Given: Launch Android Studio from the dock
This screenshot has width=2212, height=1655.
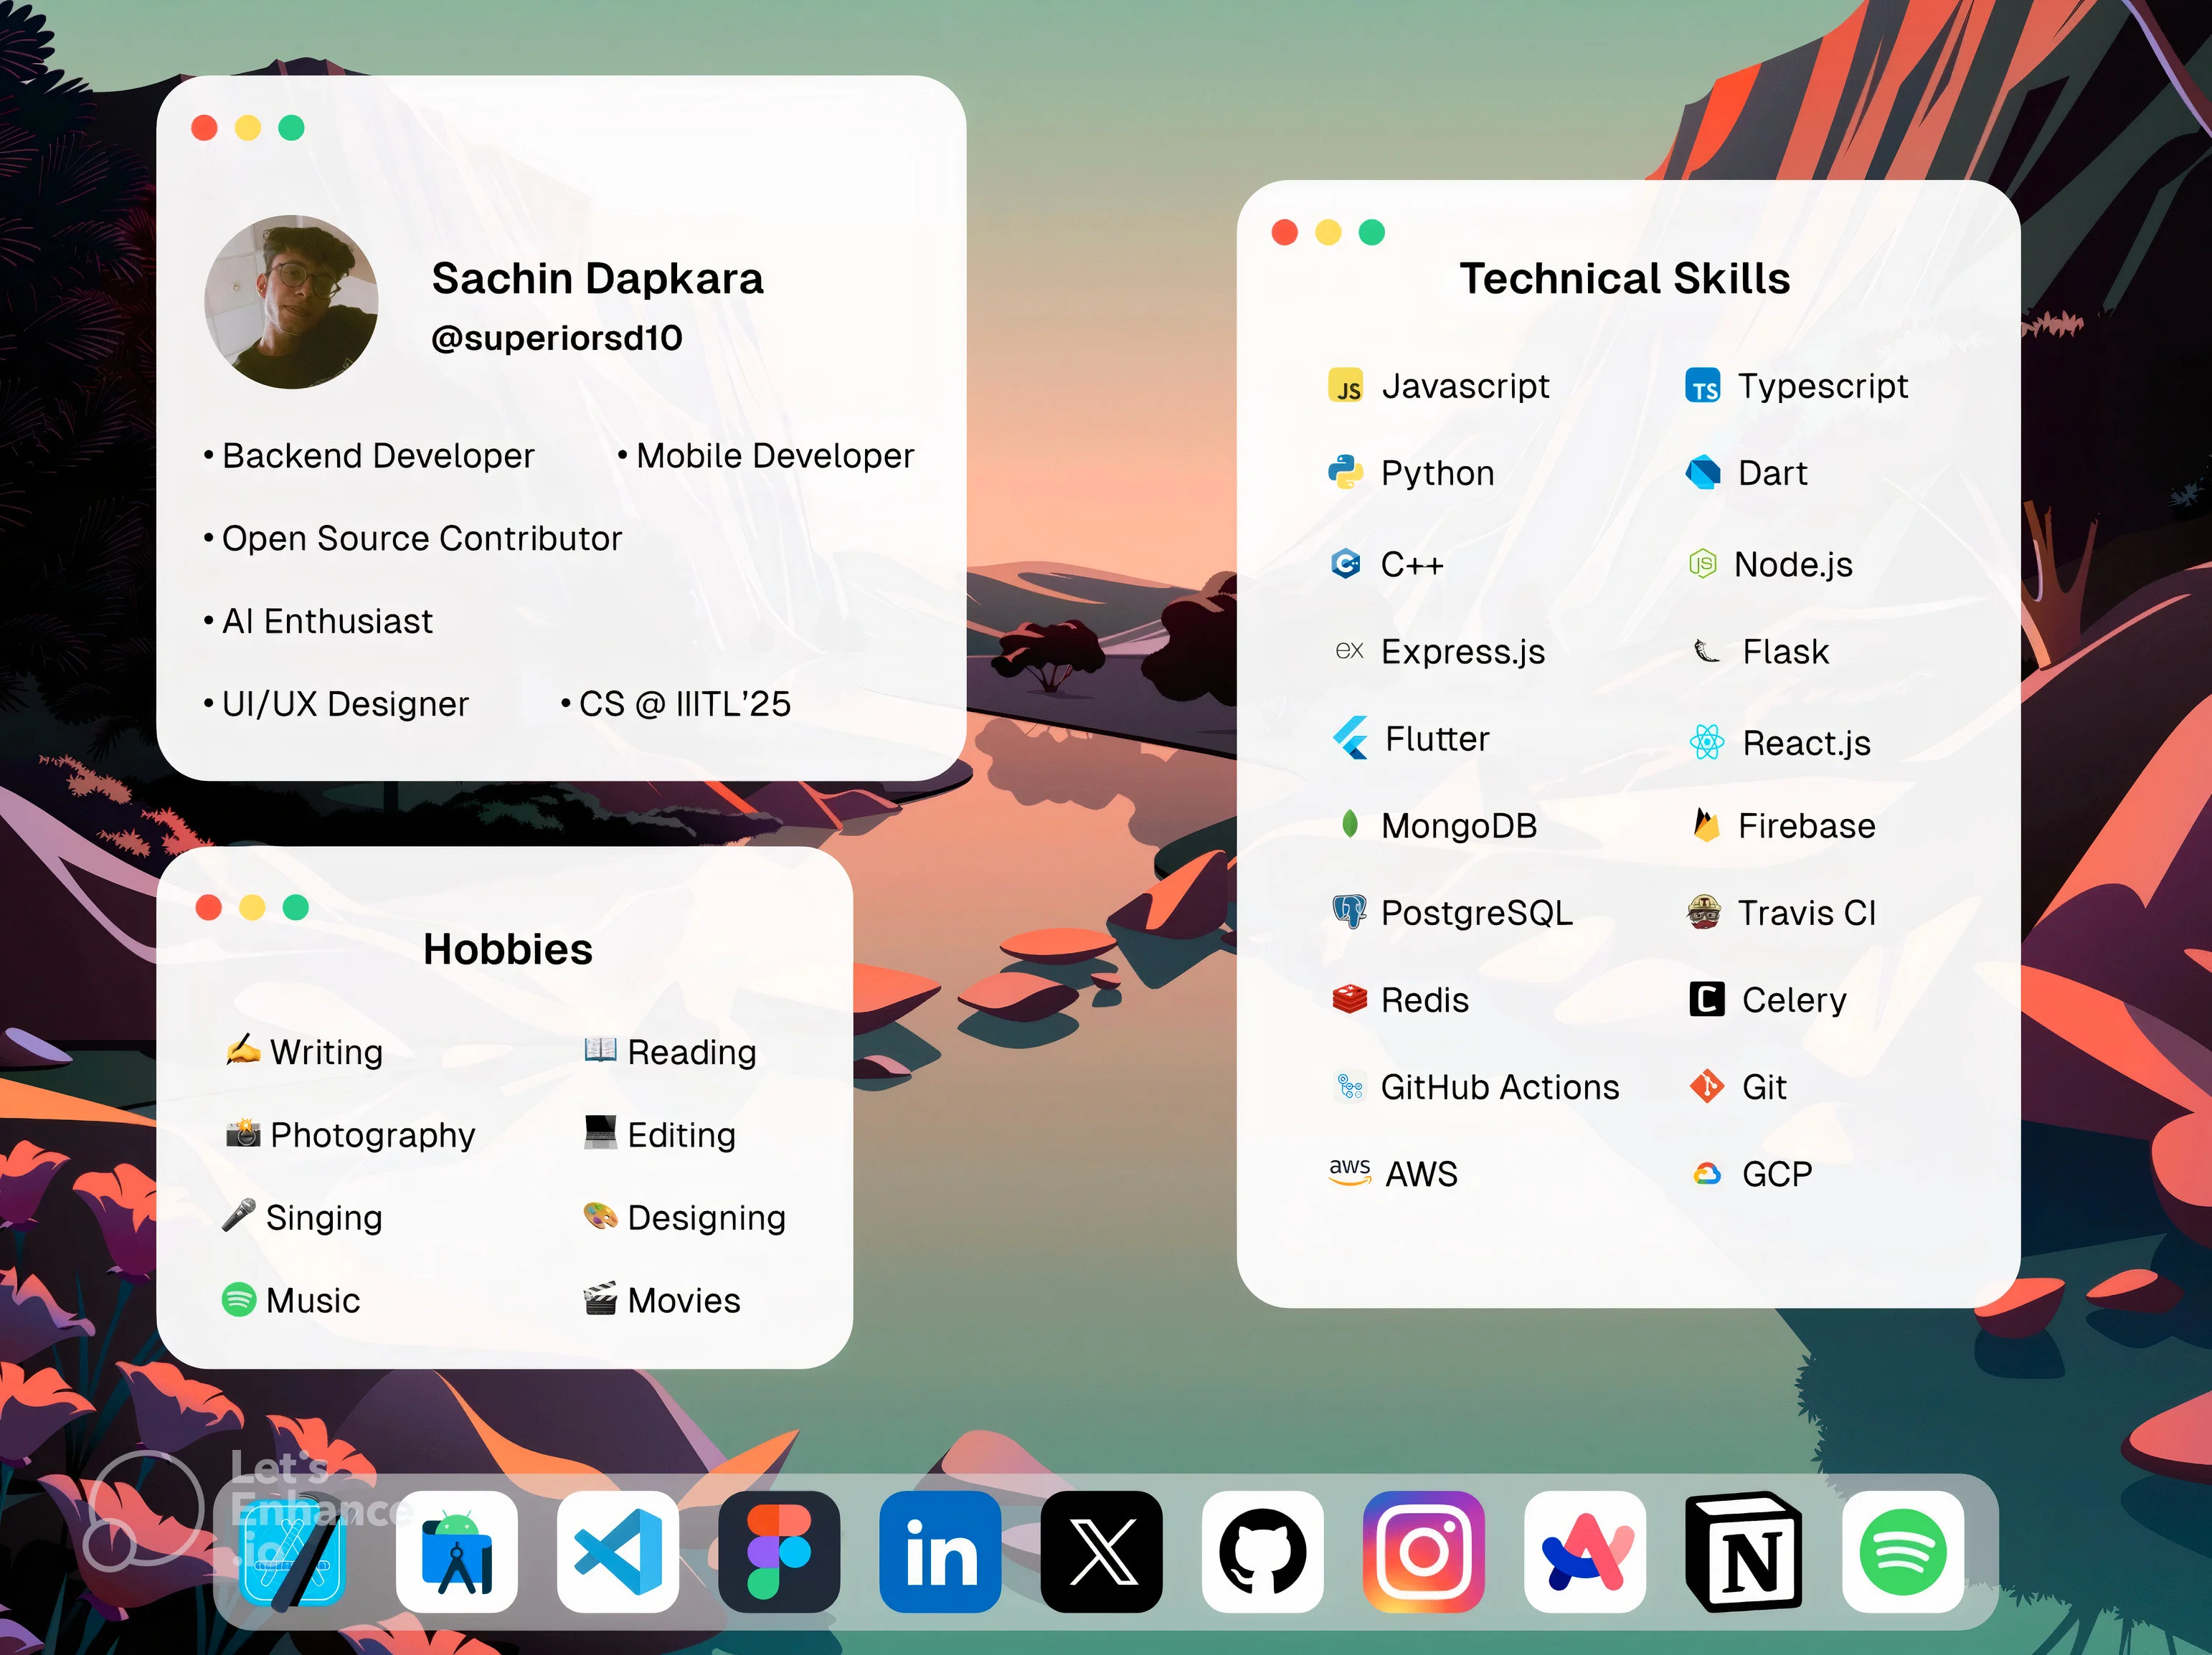Looking at the screenshot, I should tap(457, 1552).
